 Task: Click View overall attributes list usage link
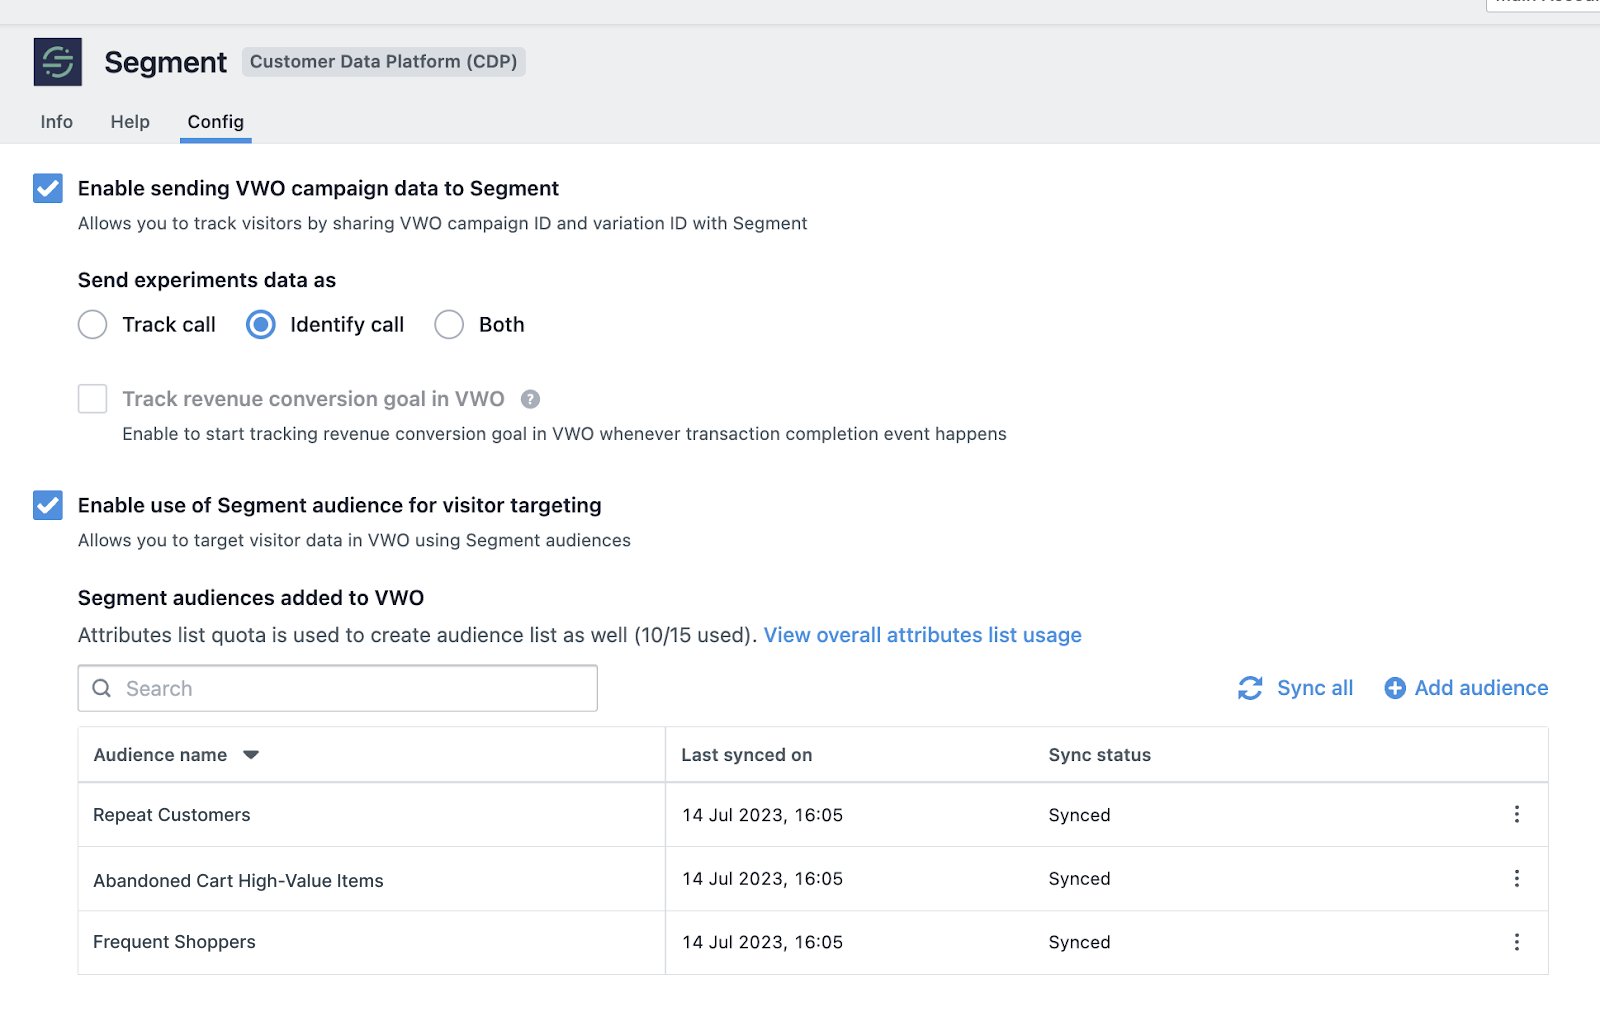pyautogui.click(x=923, y=635)
